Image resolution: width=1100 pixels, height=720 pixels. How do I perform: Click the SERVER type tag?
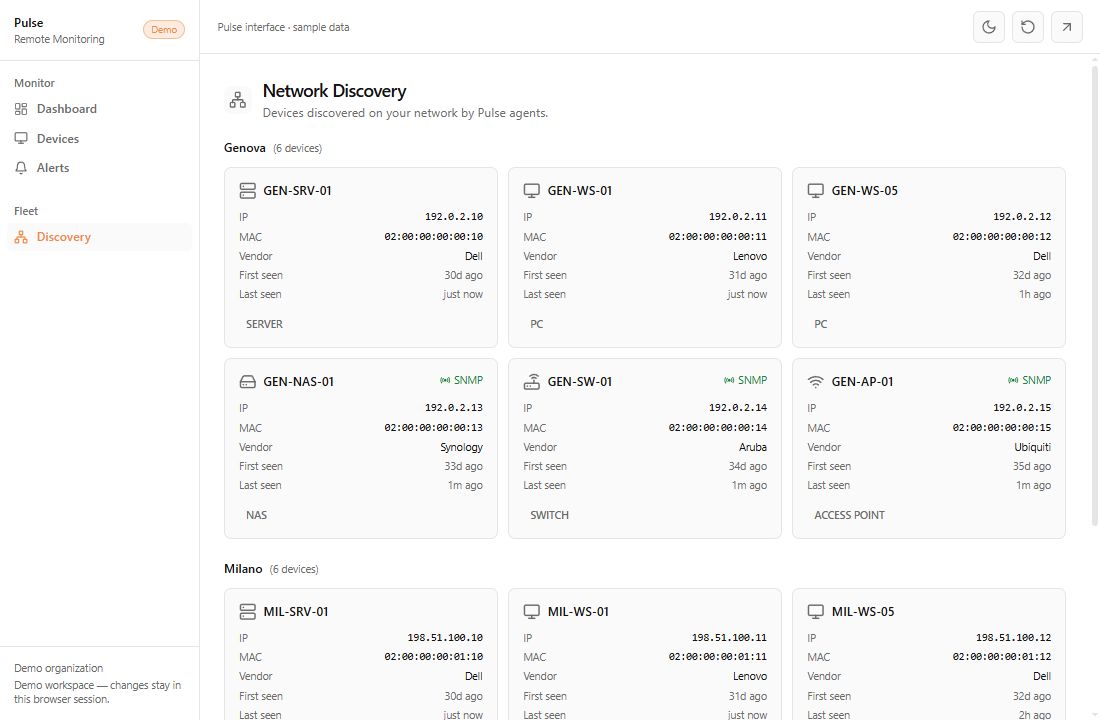pyautogui.click(x=264, y=324)
